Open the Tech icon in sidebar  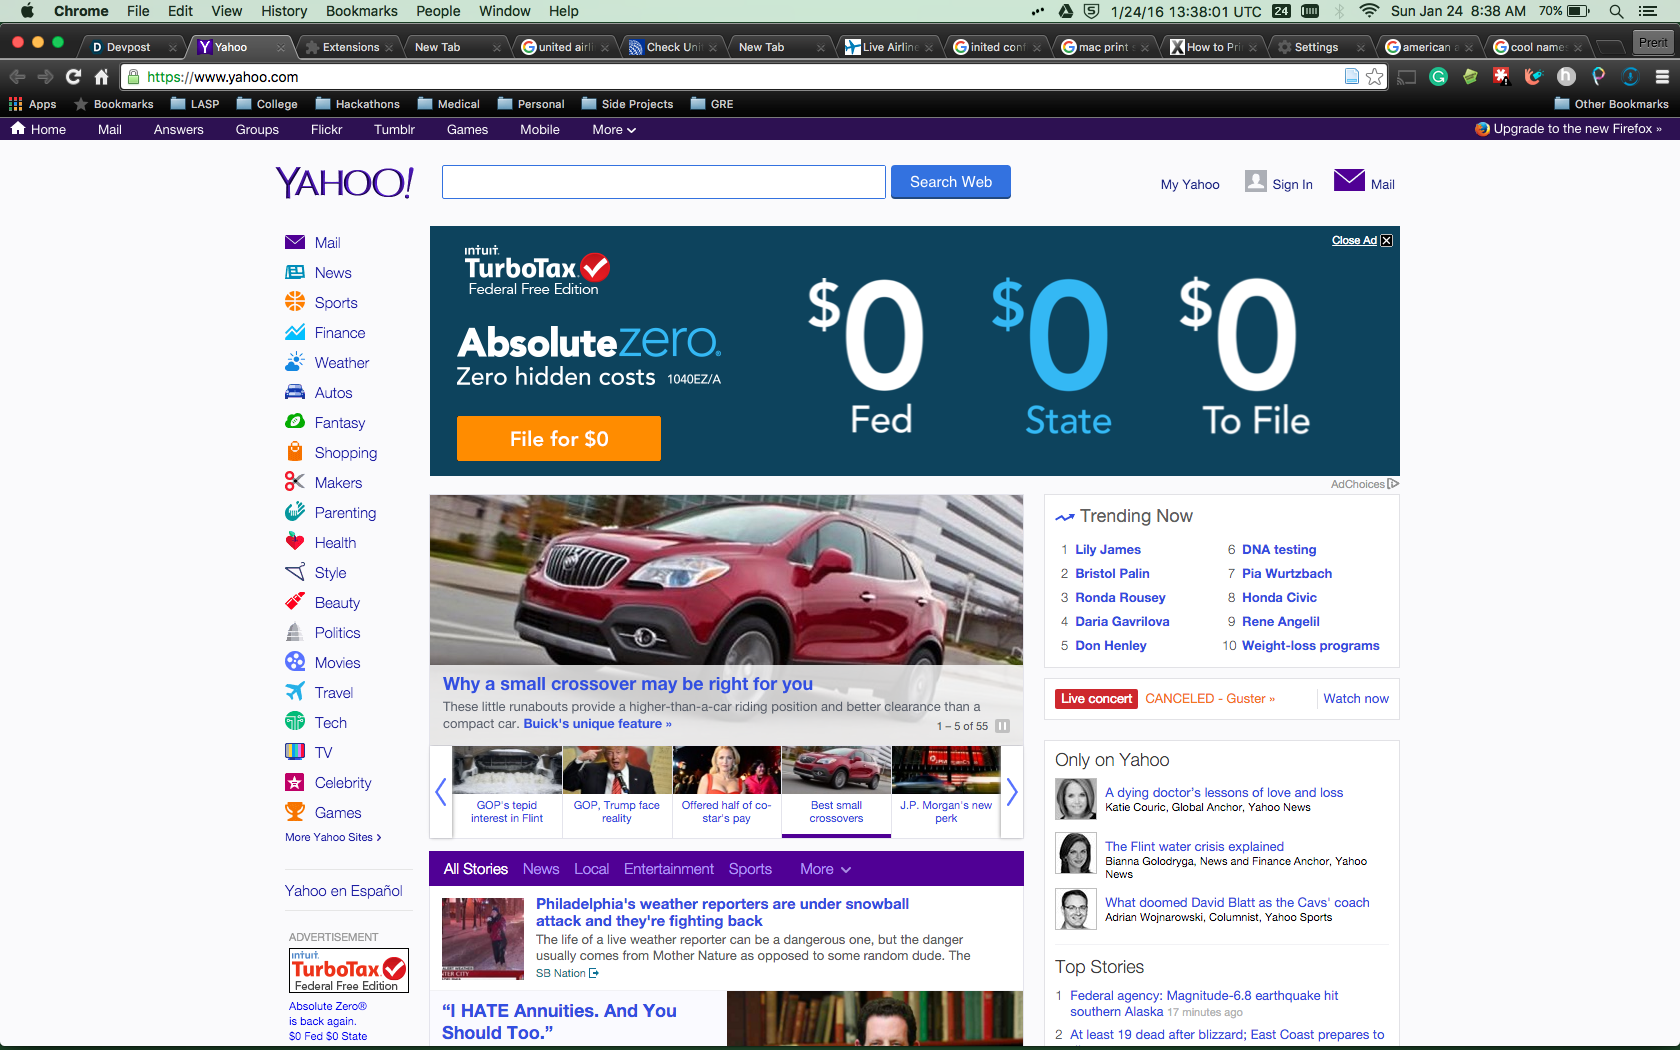[x=295, y=722]
